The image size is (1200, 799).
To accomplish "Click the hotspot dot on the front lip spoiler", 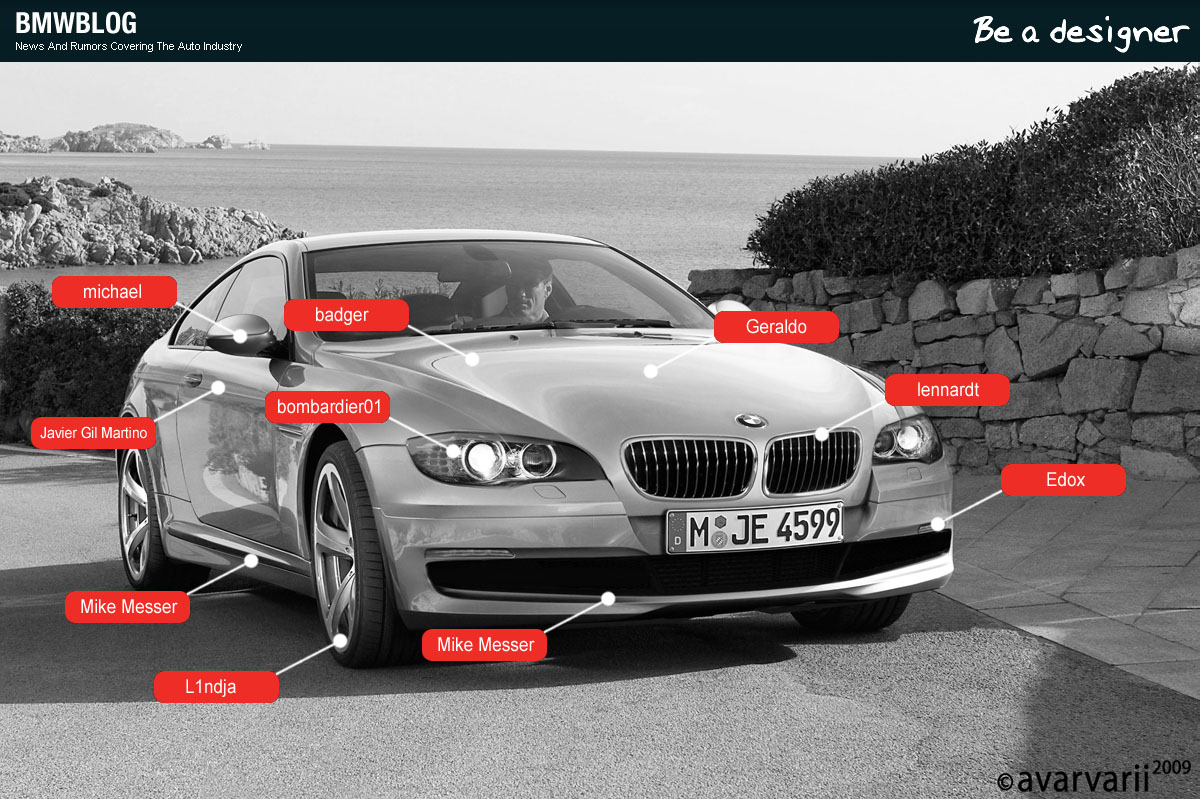I will tap(607, 598).
